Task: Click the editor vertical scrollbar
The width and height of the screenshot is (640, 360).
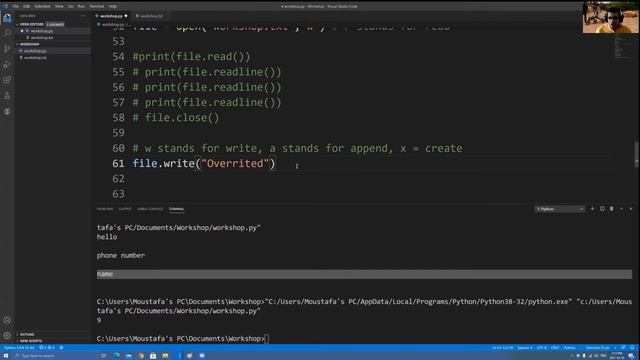Action: pos(637,153)
